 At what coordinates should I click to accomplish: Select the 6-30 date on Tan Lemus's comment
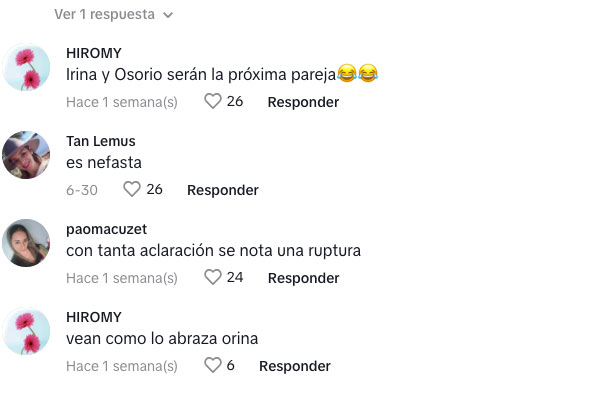pos(82,190)
